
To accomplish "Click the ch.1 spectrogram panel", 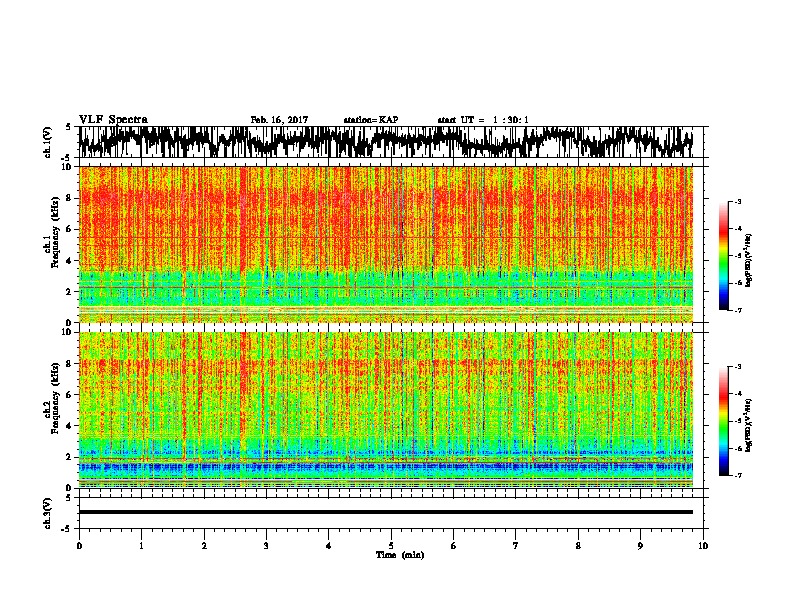I will [386, 244].
